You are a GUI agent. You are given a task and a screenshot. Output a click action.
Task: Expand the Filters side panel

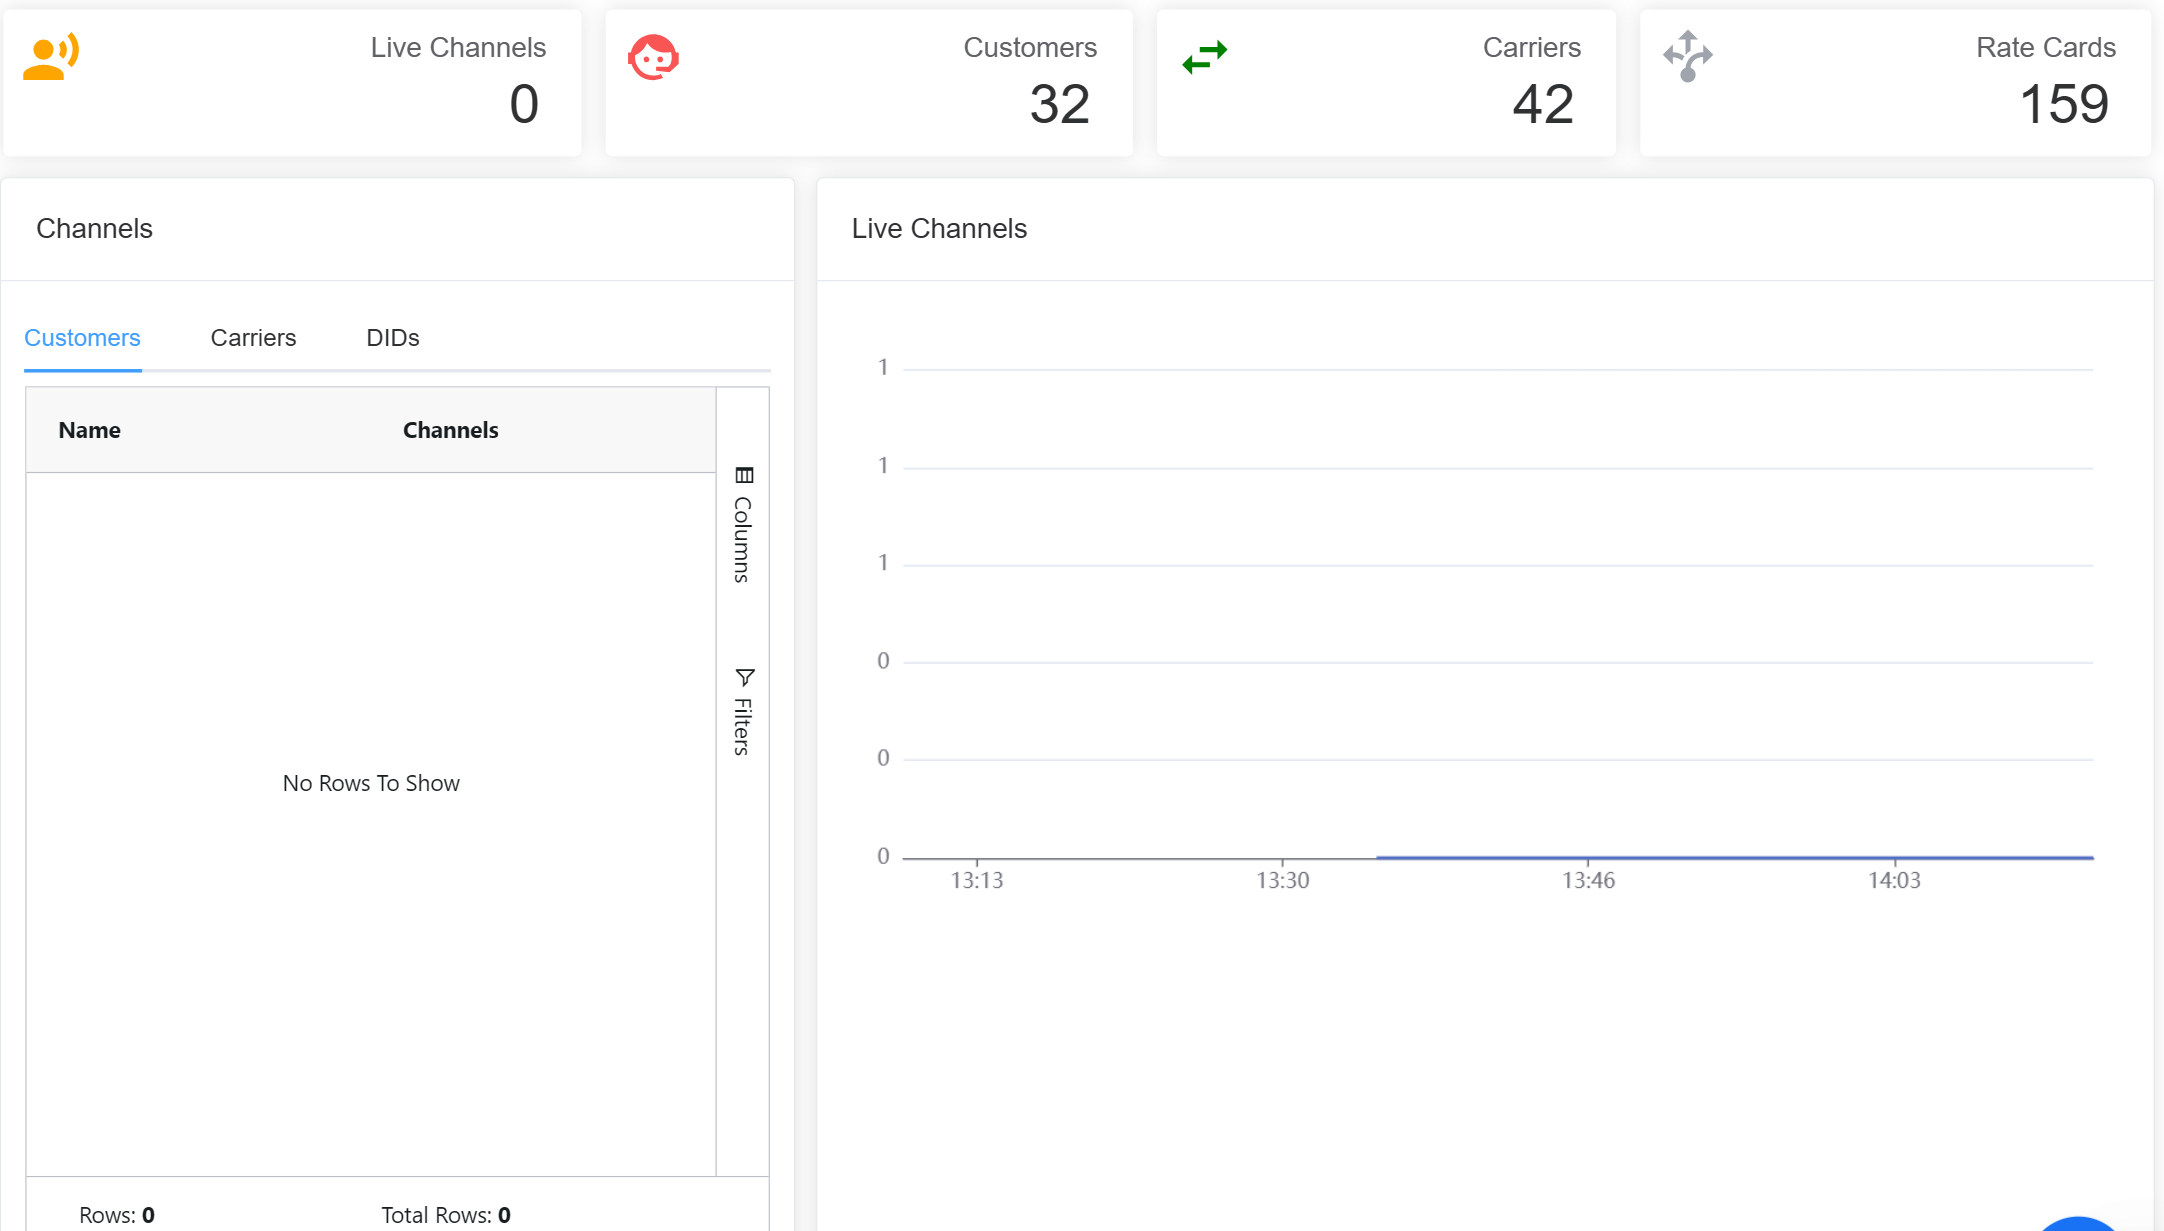click(742, 725)
